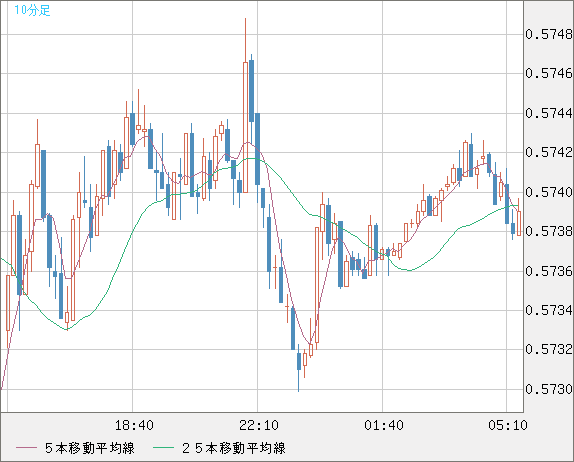The width and height of the screenshot is (574, 462).
Task: Click the 25本移動平均線 legend label
Action: click(234, 448)
